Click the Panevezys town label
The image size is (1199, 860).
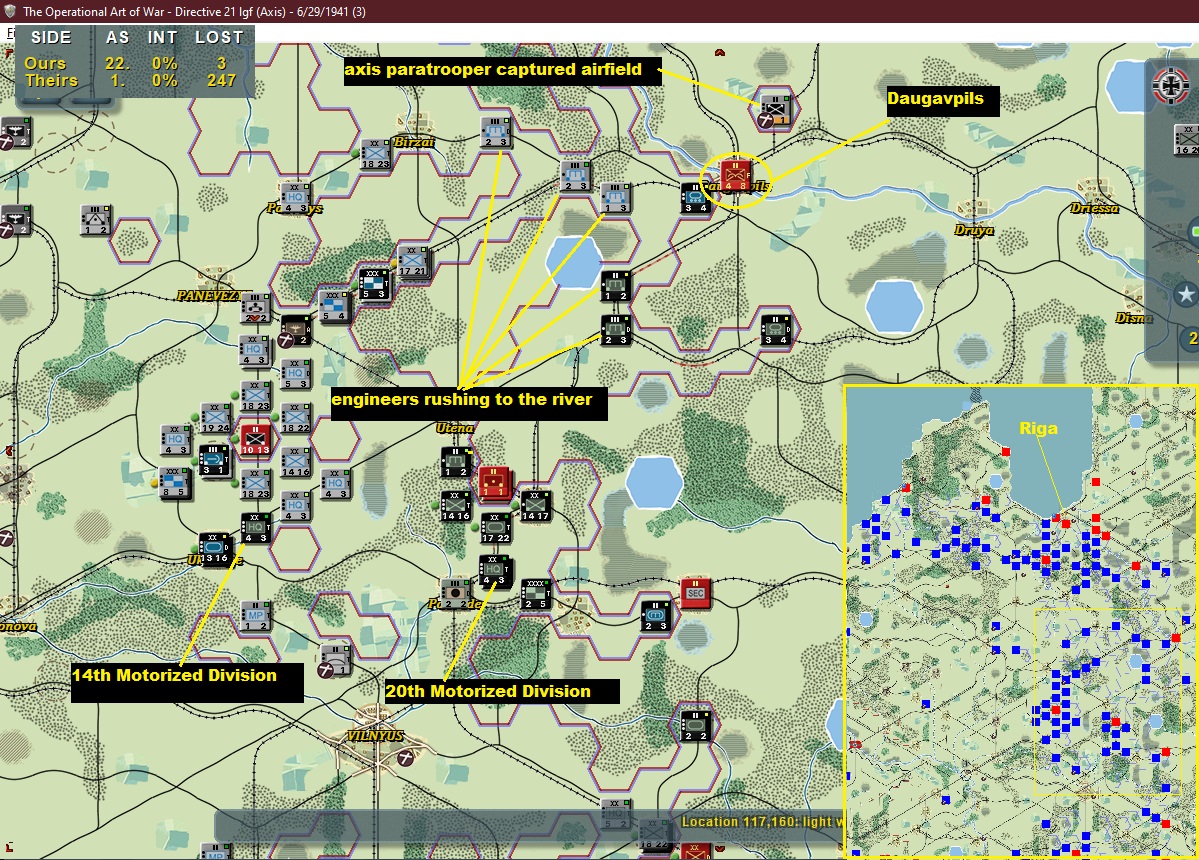click(x=210, y=295)
